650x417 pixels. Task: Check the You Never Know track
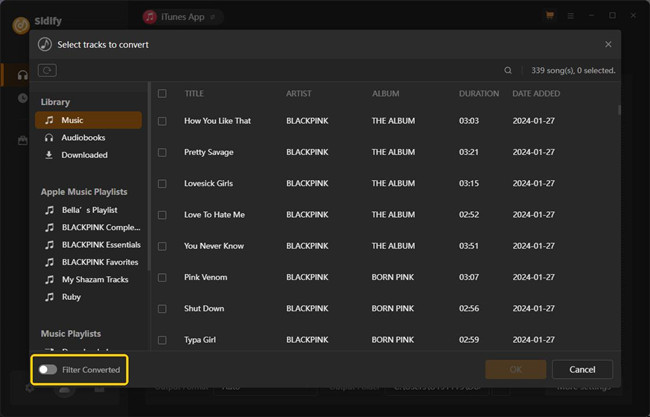(162, 246)
